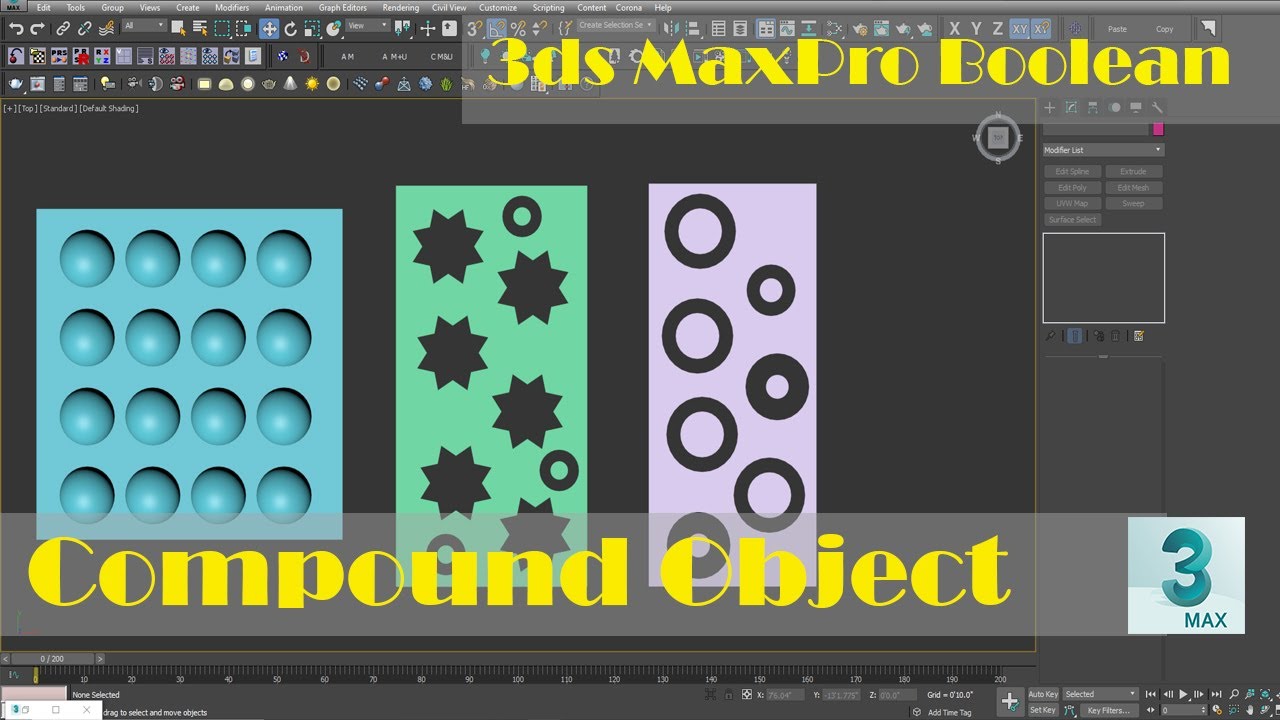Screen dimensions: 1280x720
Task: Open the selection filter All dropdown
Action: click(x=145, y=25)
